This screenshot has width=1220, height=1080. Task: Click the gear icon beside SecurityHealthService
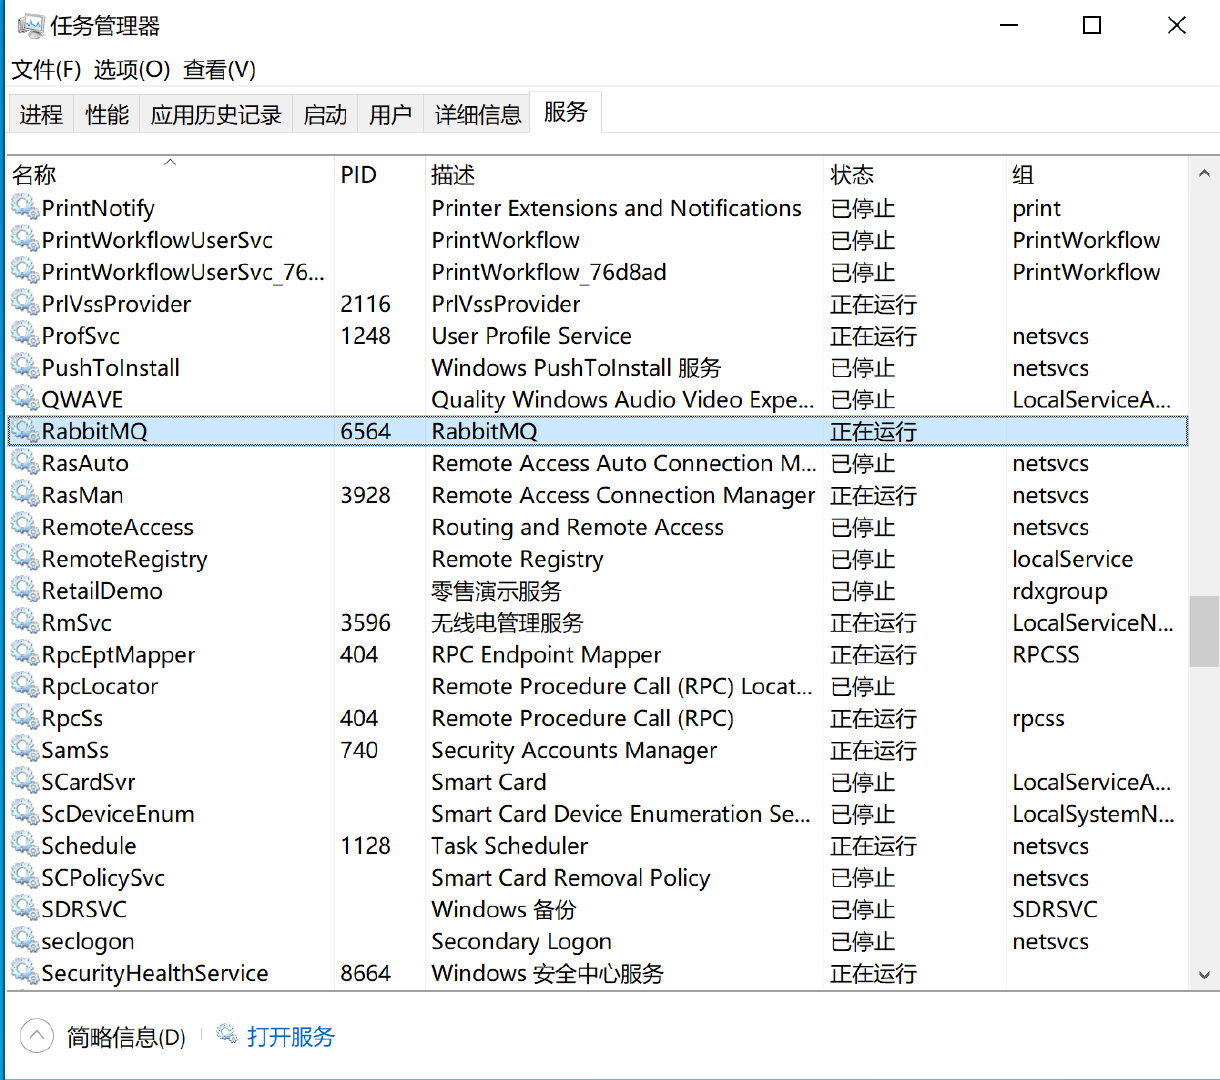pyautogui.click(x=25, y=973)
